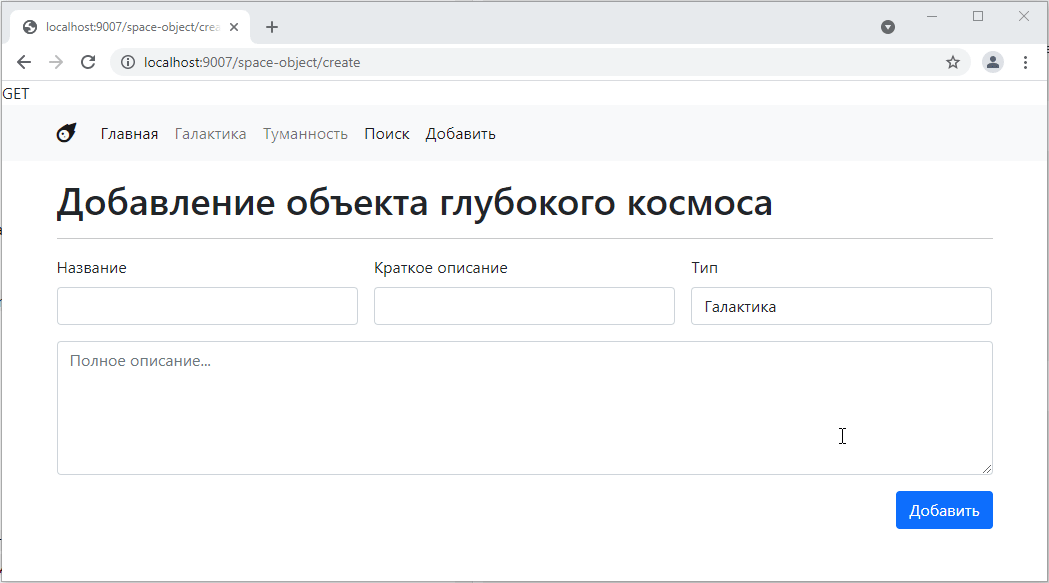The height and width of the screenshot is (583, 1049).
Task: Bookmark this page with star icon
Action: click(x=952, y=62)
